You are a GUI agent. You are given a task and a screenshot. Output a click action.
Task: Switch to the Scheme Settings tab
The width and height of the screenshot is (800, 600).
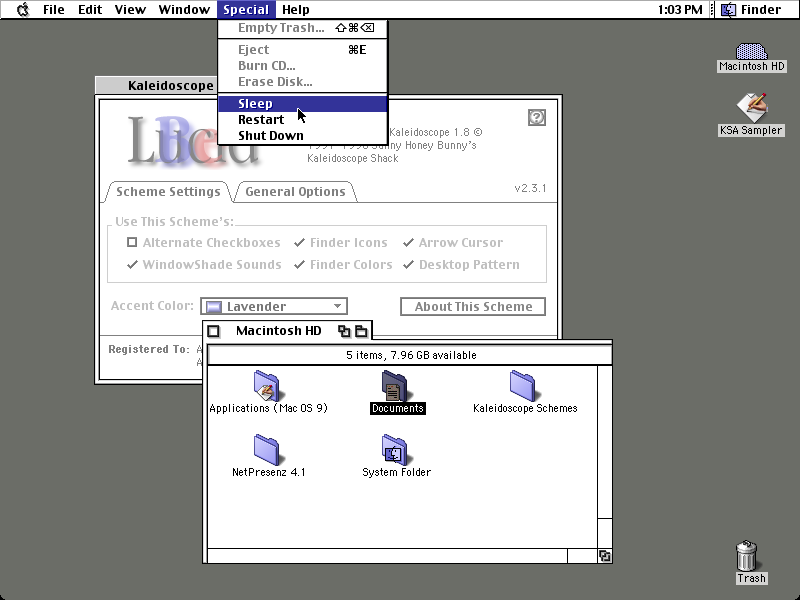click(x=168, y=192)
